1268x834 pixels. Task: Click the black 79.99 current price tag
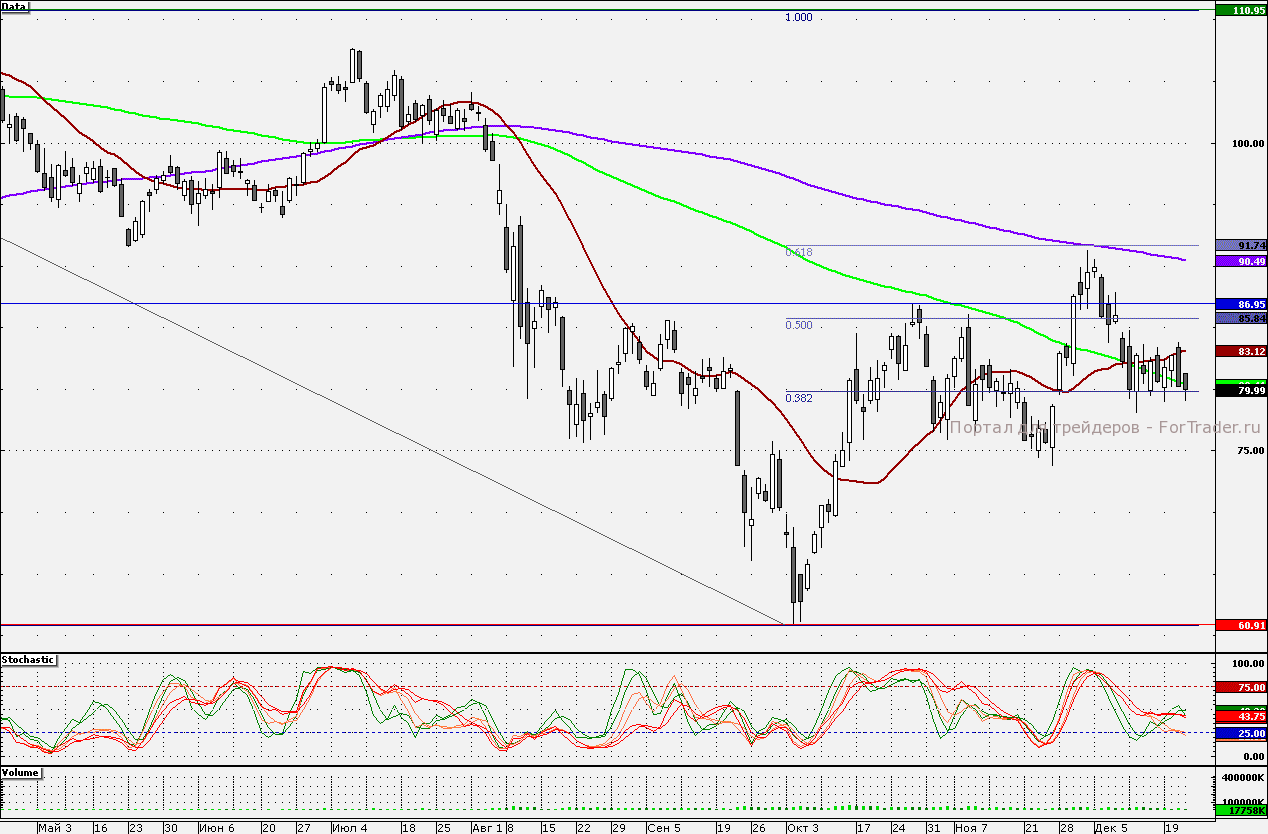1240,391
